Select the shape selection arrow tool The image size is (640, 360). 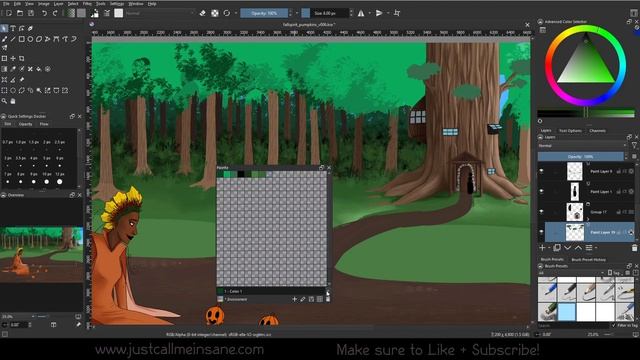4,28
